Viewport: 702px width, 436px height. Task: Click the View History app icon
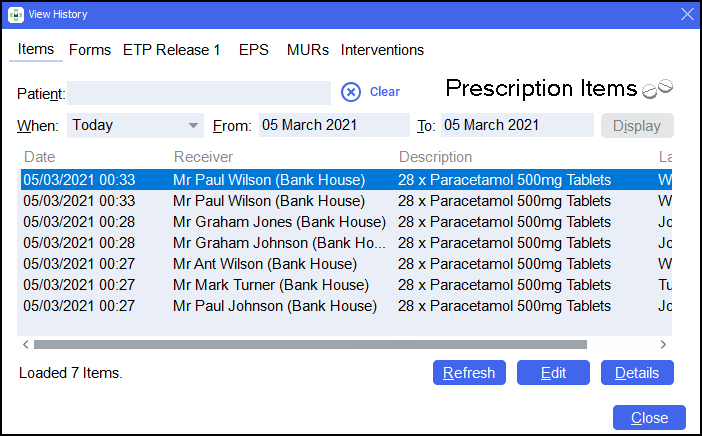[x=15, y=14]
